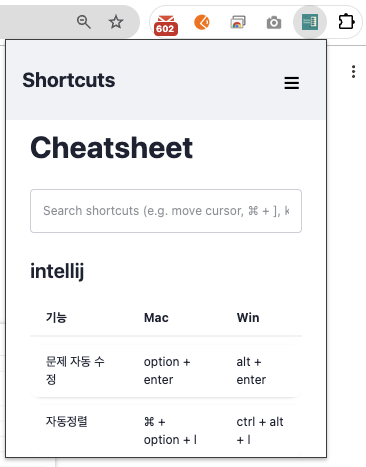Click the Shortcuts title link
The image size is (366, 467).
pos(69,80)
